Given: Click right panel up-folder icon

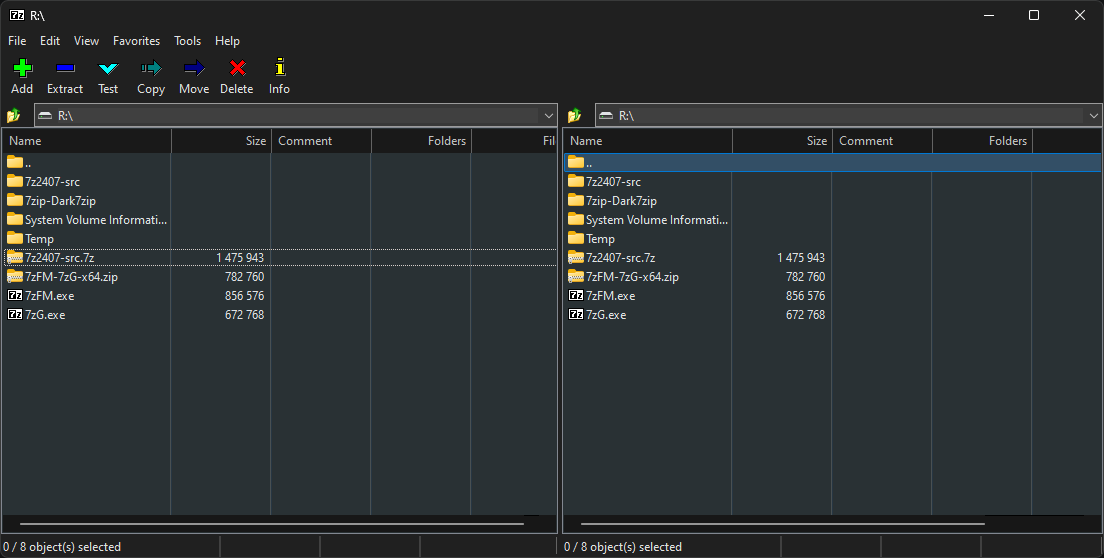Looking at the screenshot, I should 575,115.
